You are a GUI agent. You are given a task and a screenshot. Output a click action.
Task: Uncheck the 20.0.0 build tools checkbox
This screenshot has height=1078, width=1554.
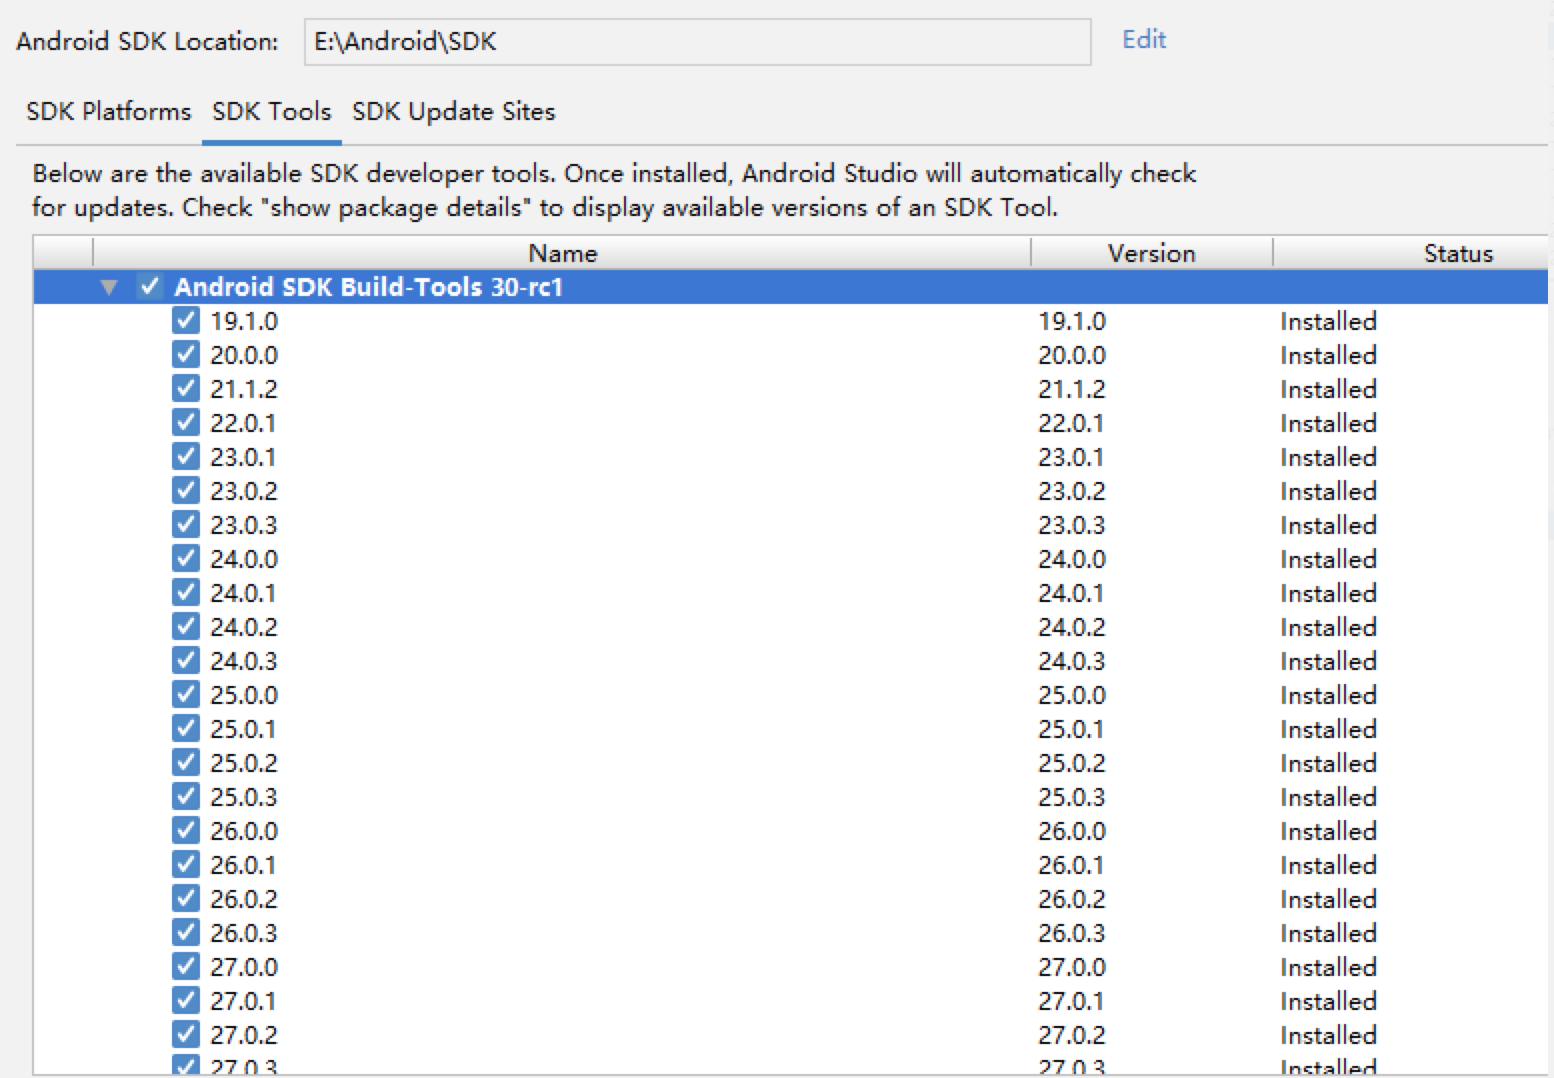pos(185,355)
